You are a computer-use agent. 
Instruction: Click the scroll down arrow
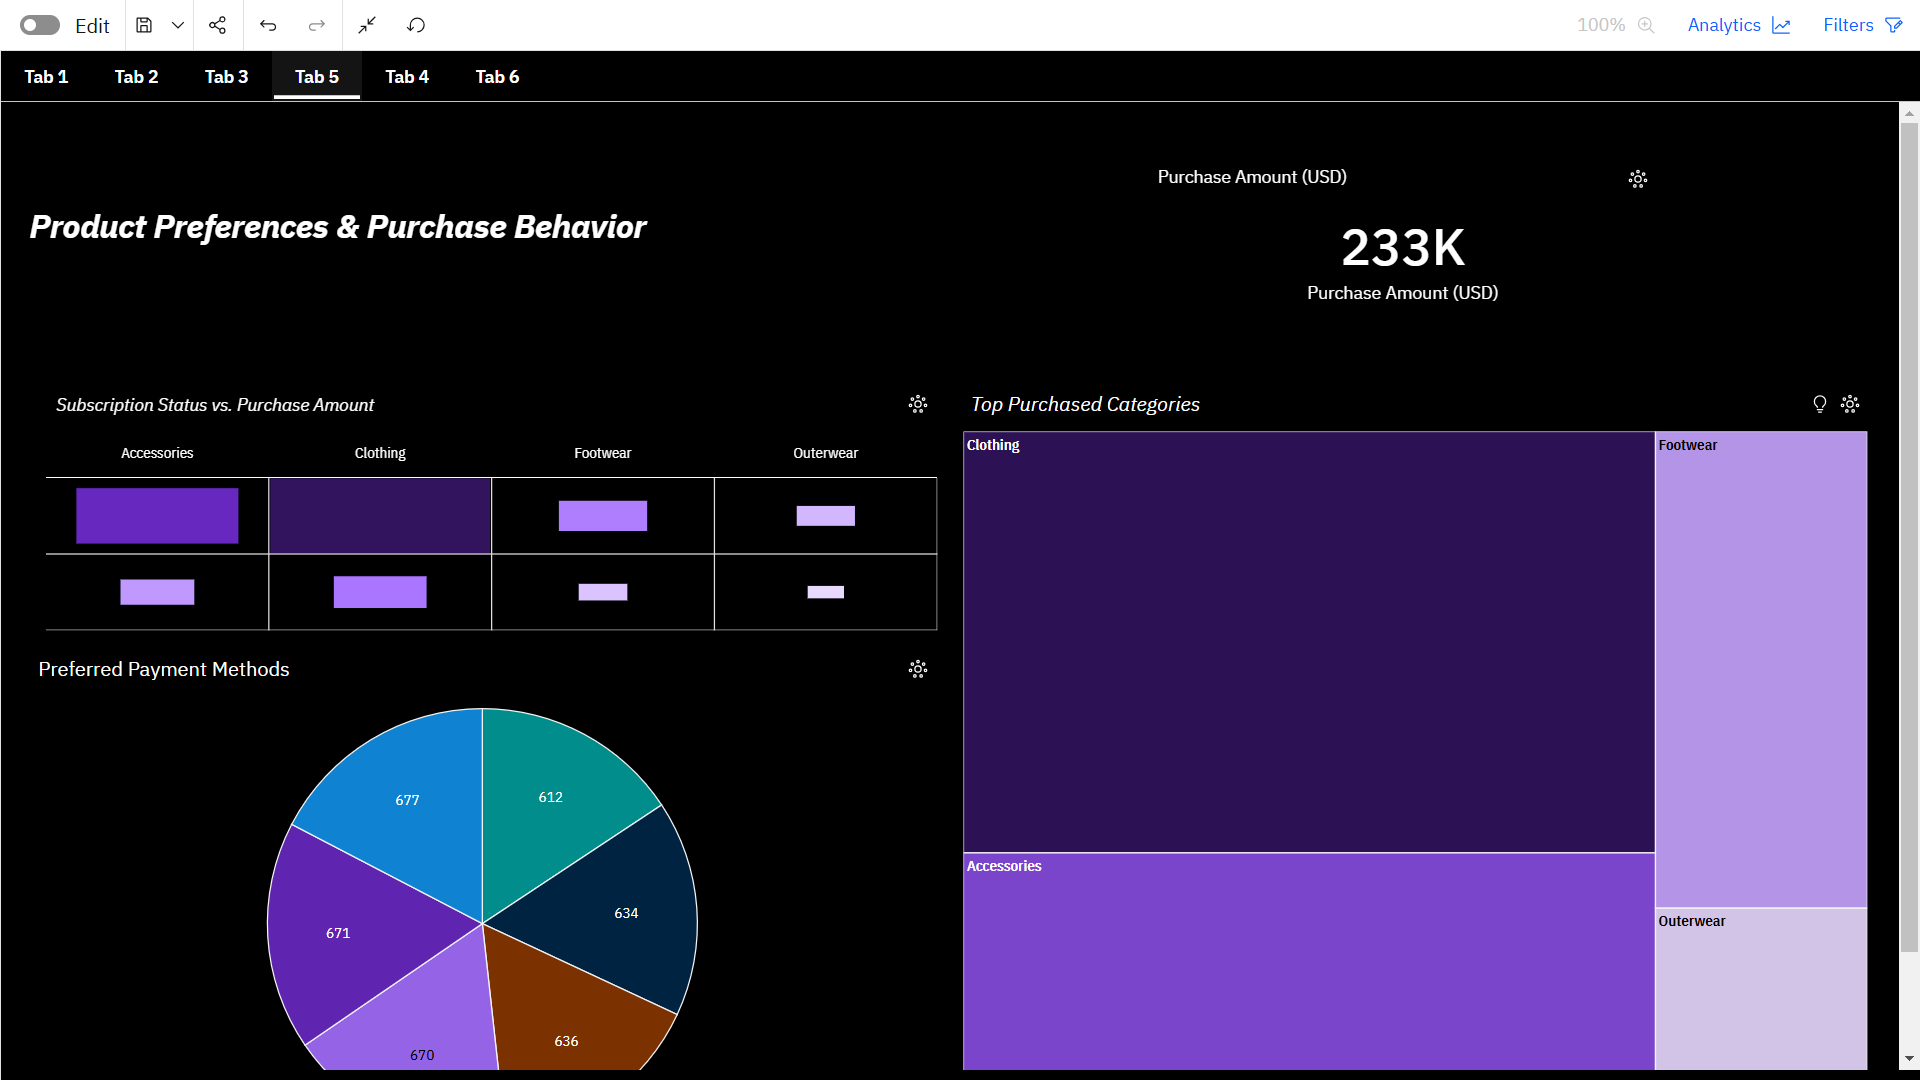(1909, 1058)
